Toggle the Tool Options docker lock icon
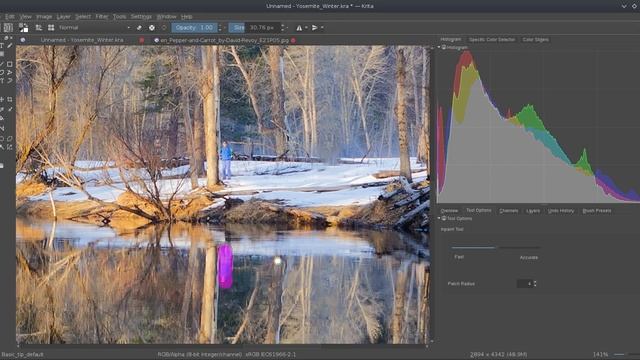This screenshot has height=360, width=640. click(x=444, y=218)
